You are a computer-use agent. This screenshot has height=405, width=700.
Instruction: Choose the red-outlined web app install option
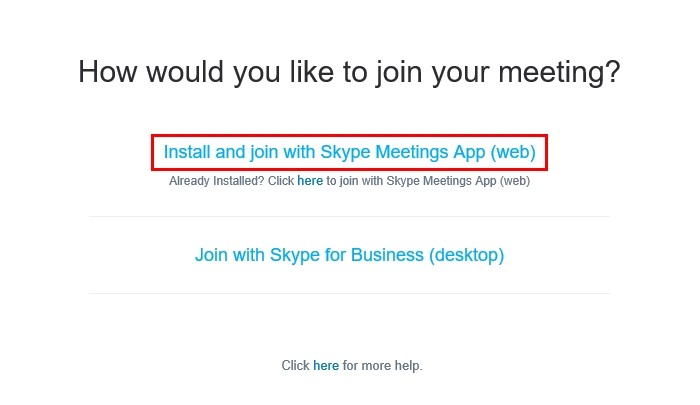click(x=350, y=152)
